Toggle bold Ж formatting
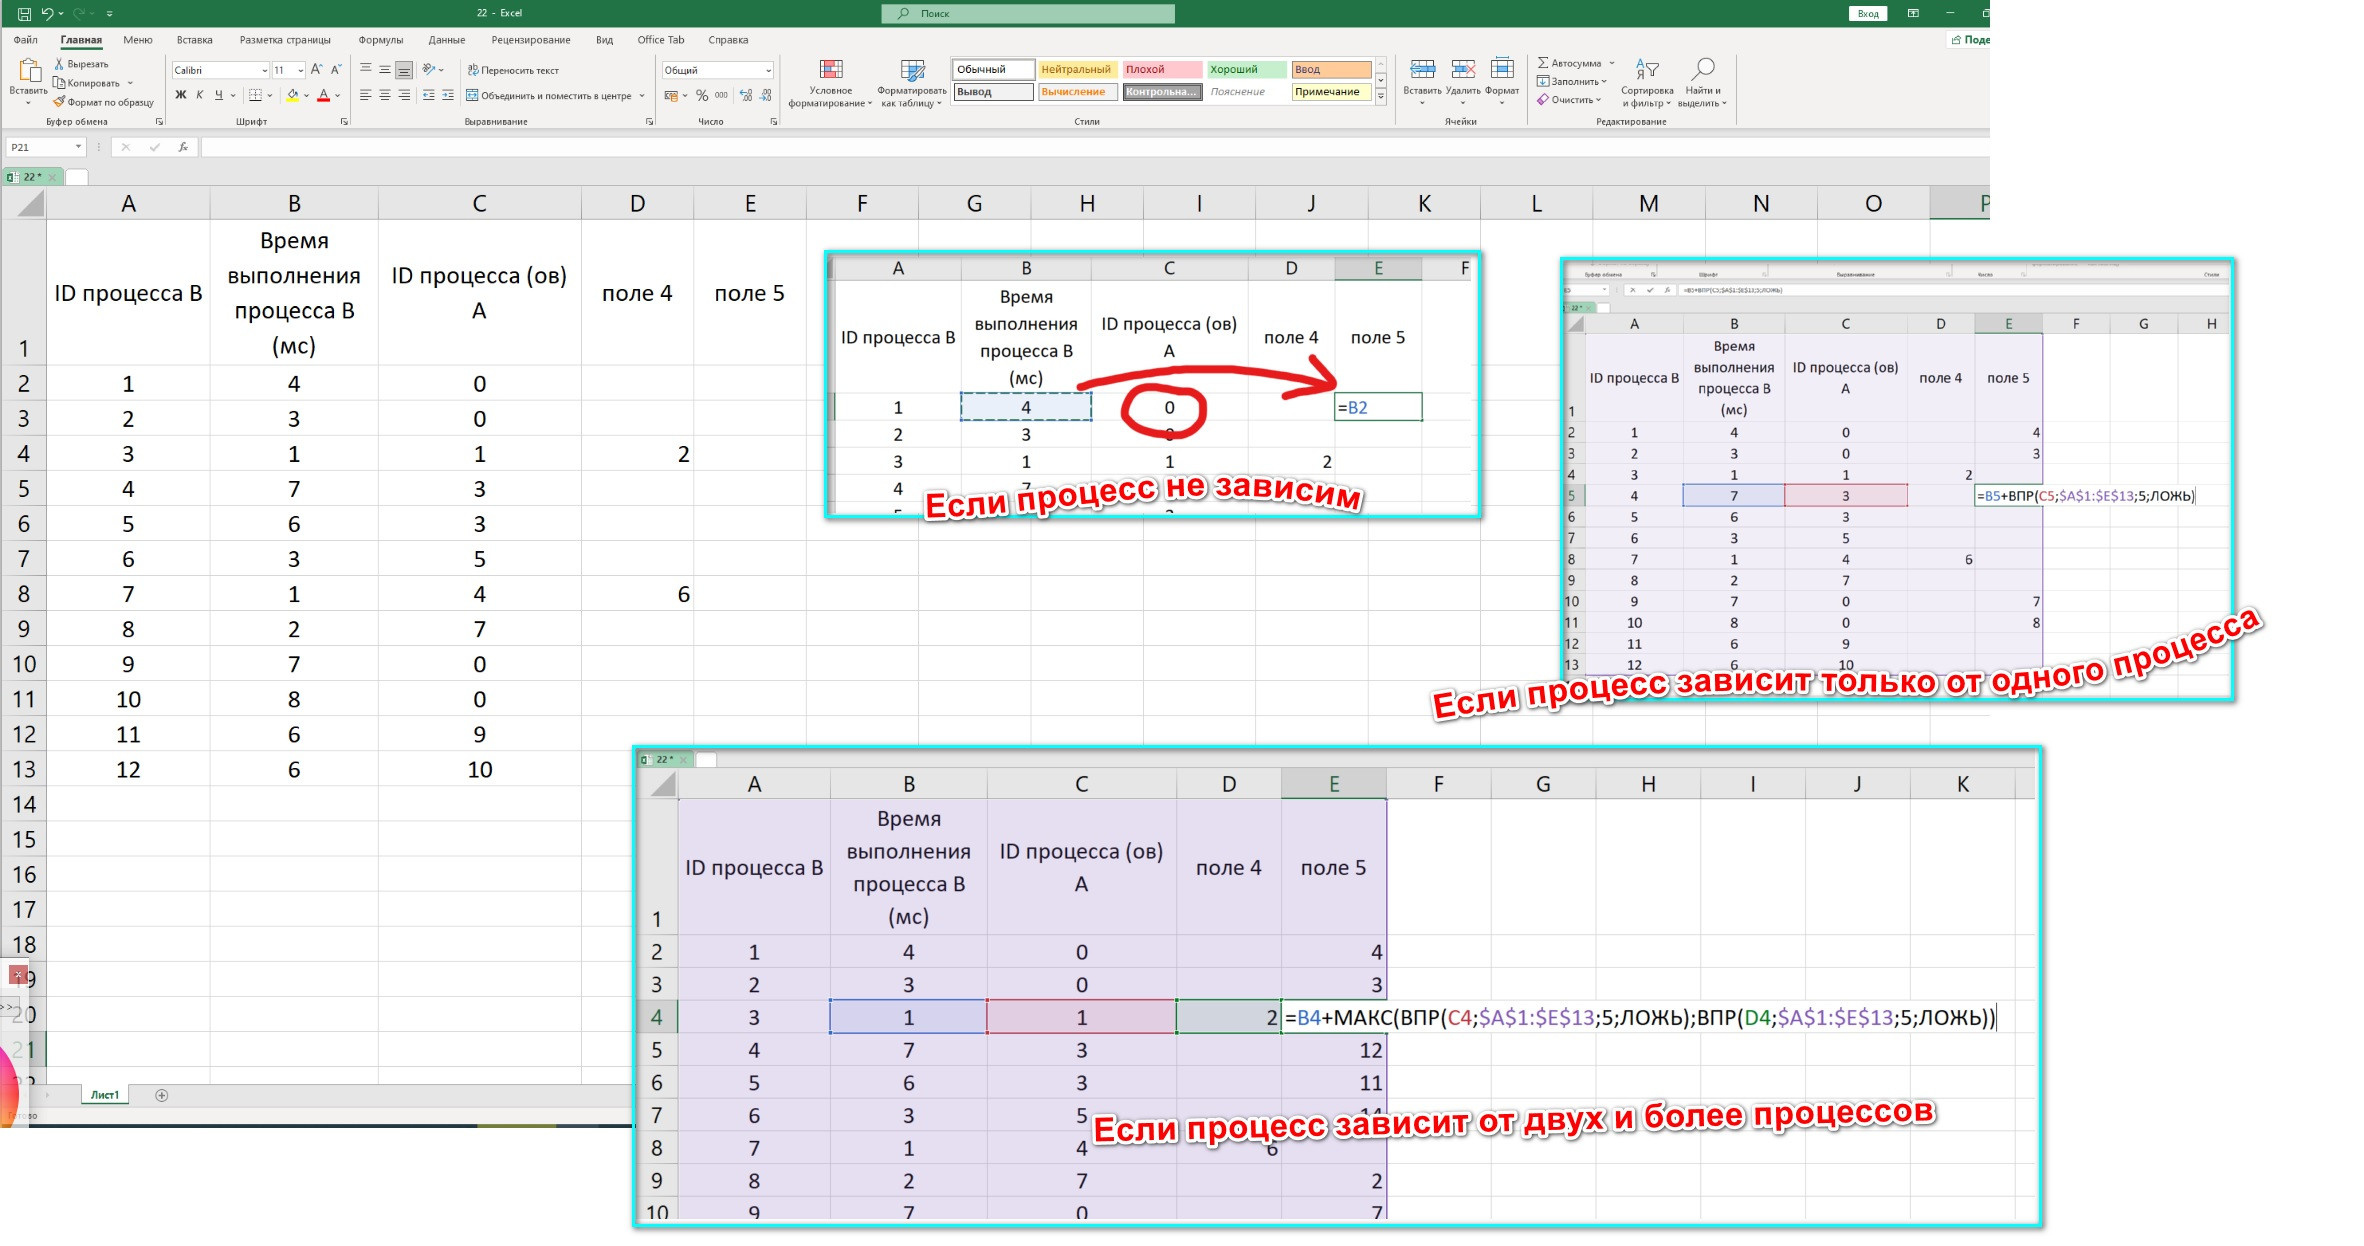This screenshot has width=2364, height=1246. [181, 96]
